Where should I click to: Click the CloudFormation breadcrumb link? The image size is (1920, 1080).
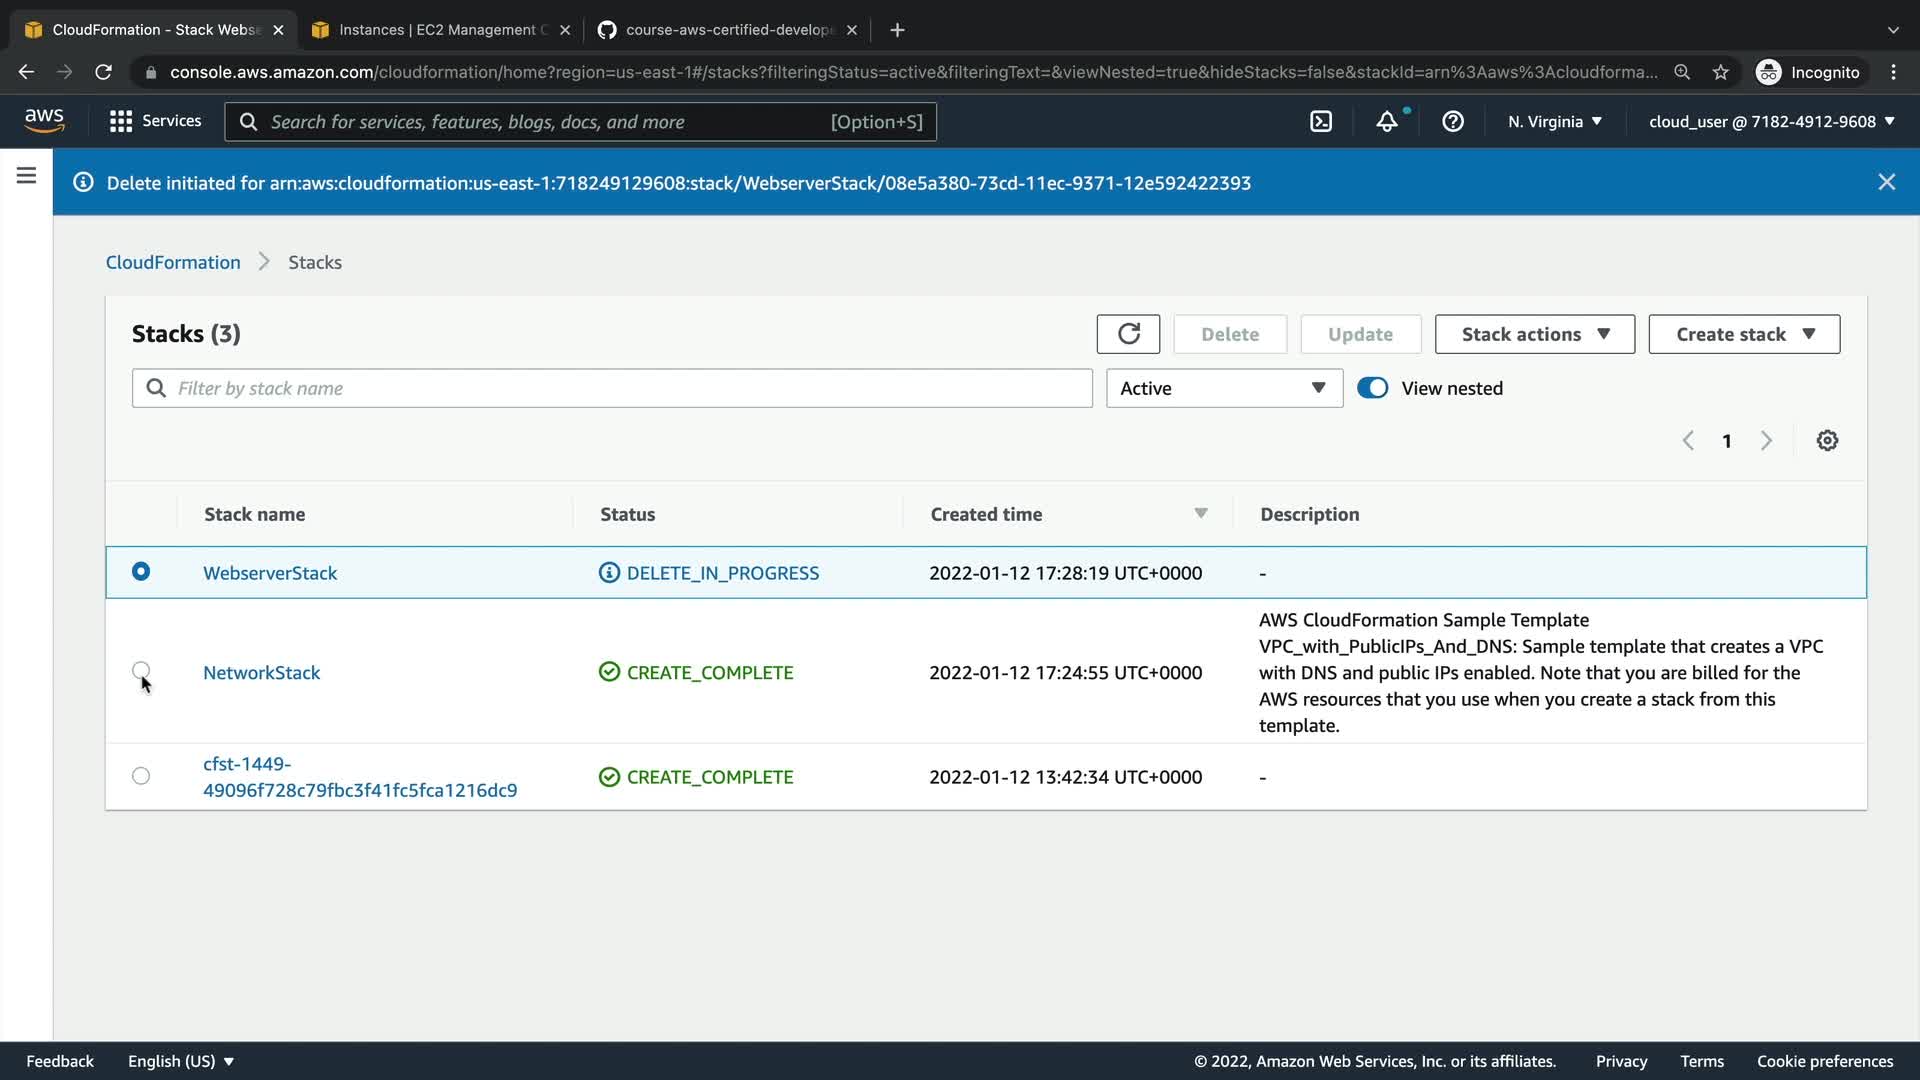(173, 262)
